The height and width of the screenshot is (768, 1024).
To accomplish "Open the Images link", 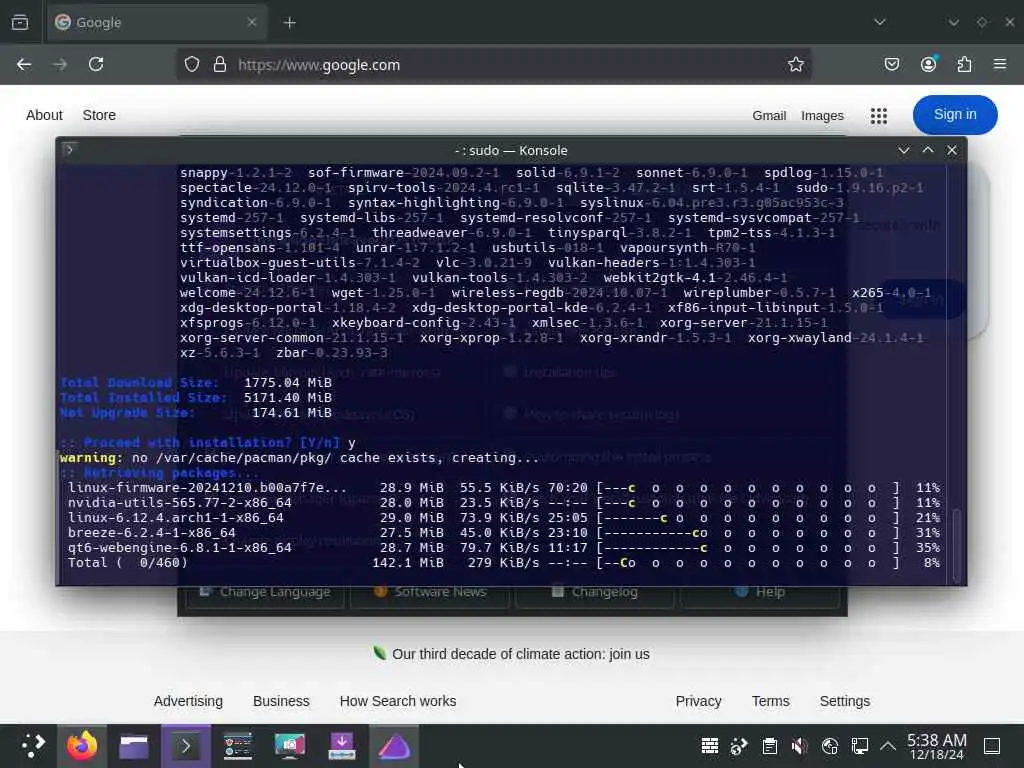I will (x=822, y=116).
